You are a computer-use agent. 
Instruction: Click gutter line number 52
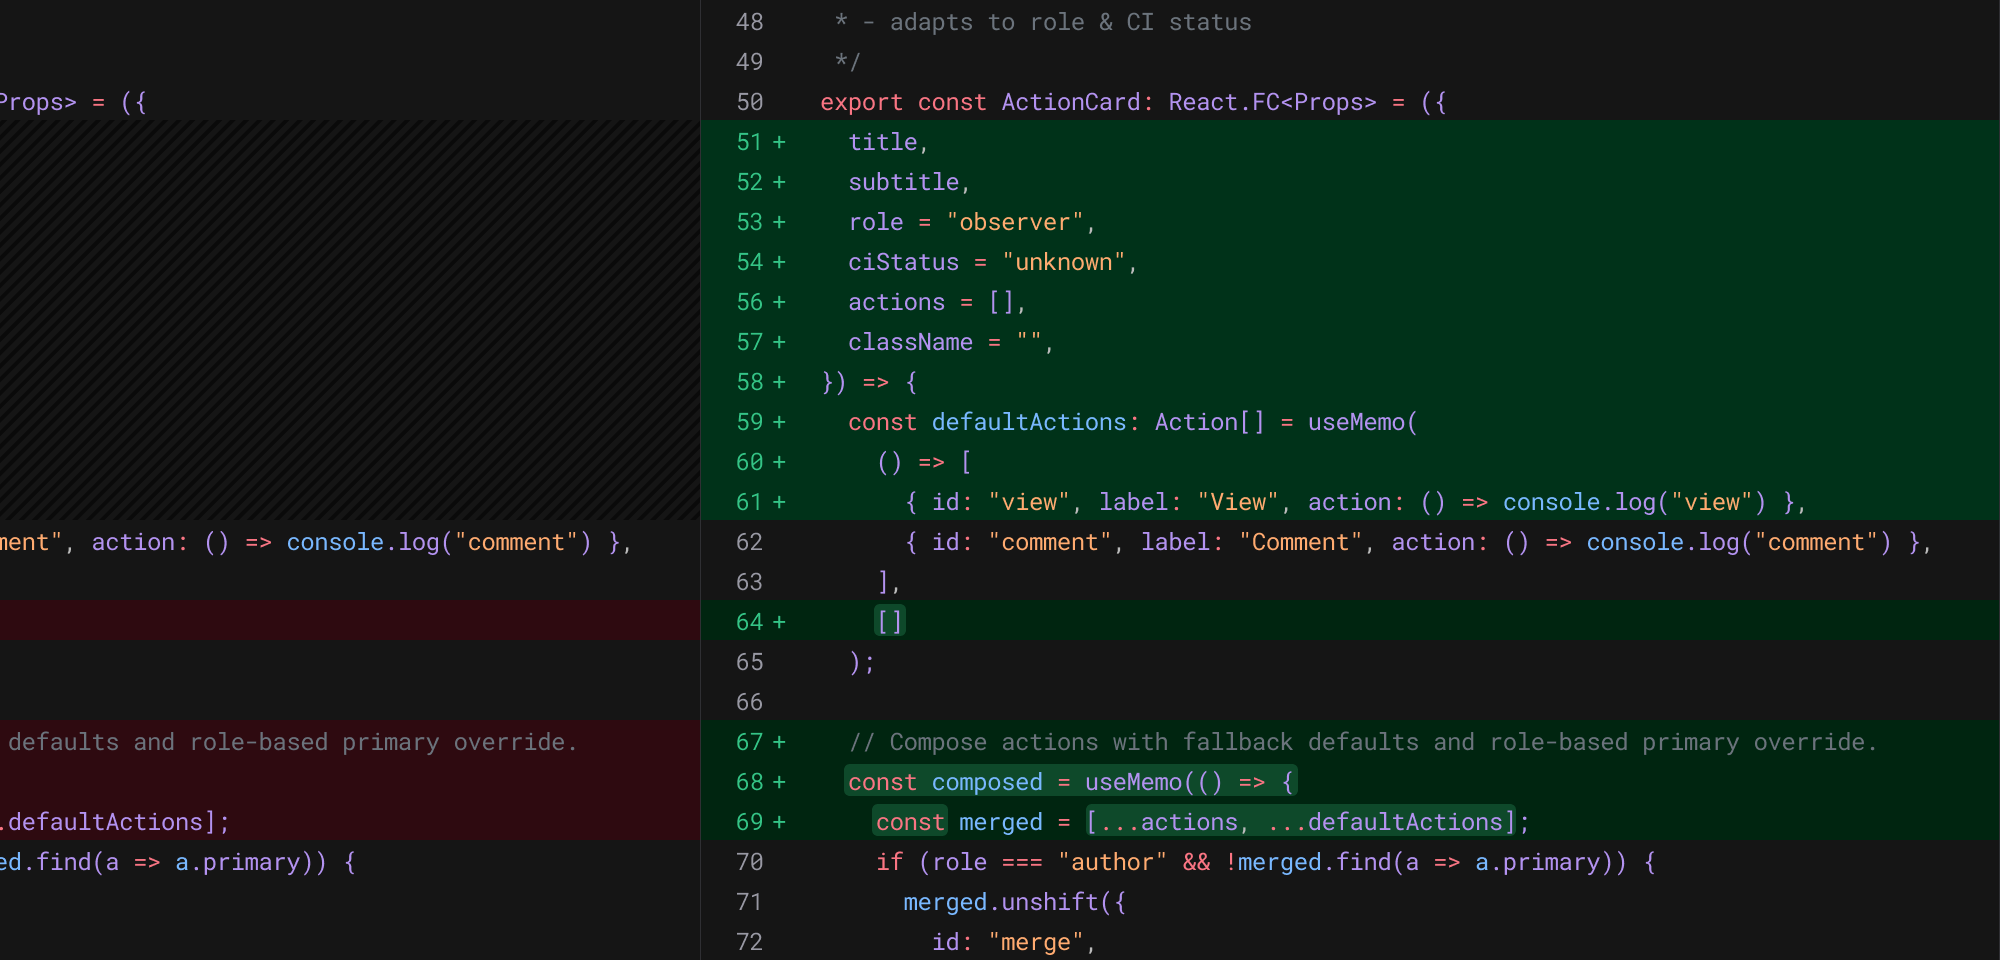click(749, 182)
